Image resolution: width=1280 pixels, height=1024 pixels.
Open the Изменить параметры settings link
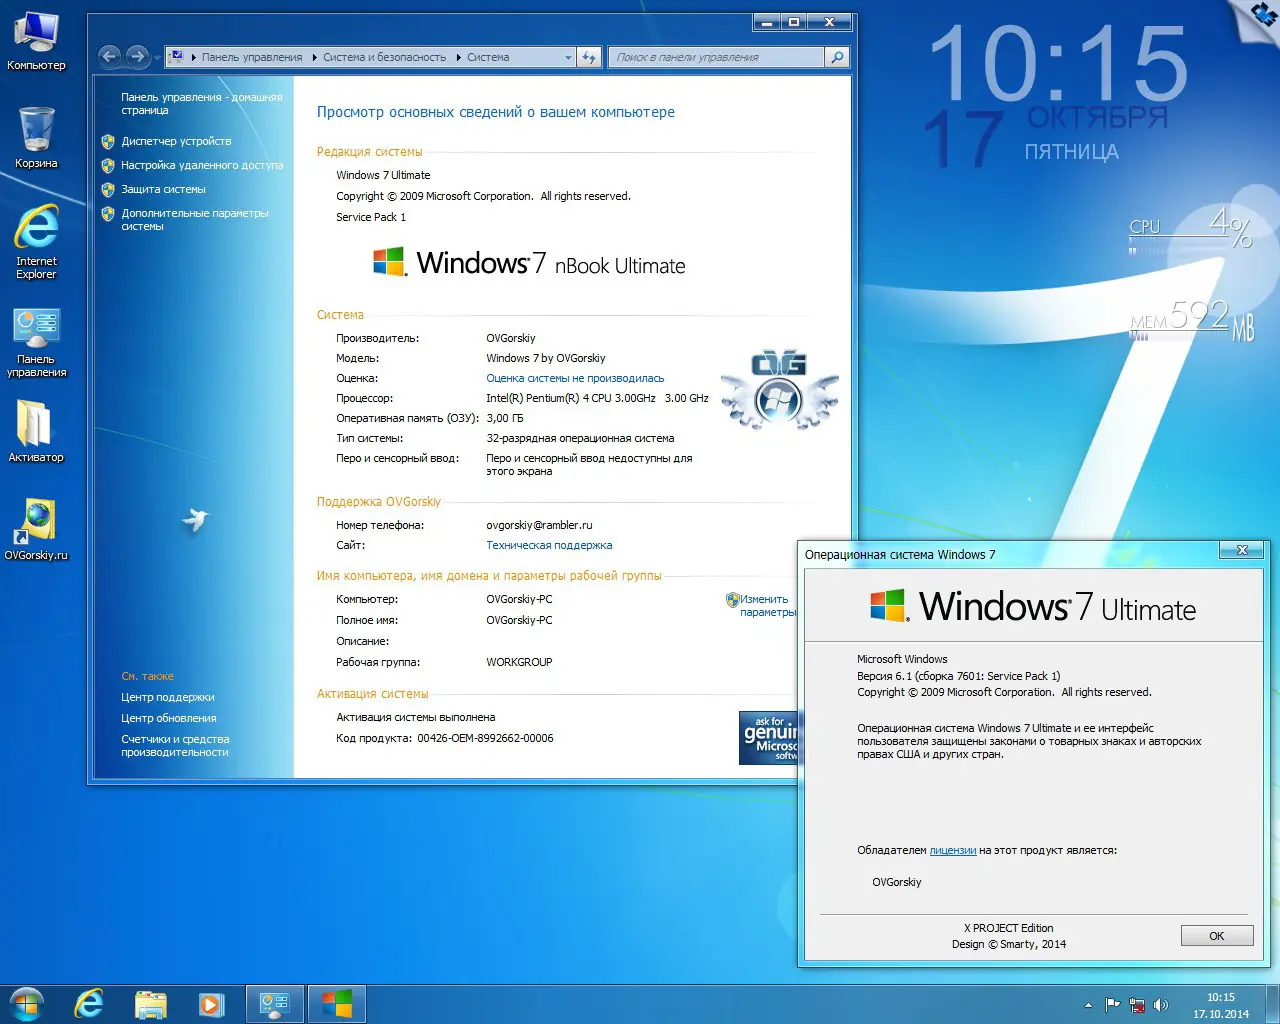pyautogui.click(x=760, y=598)
